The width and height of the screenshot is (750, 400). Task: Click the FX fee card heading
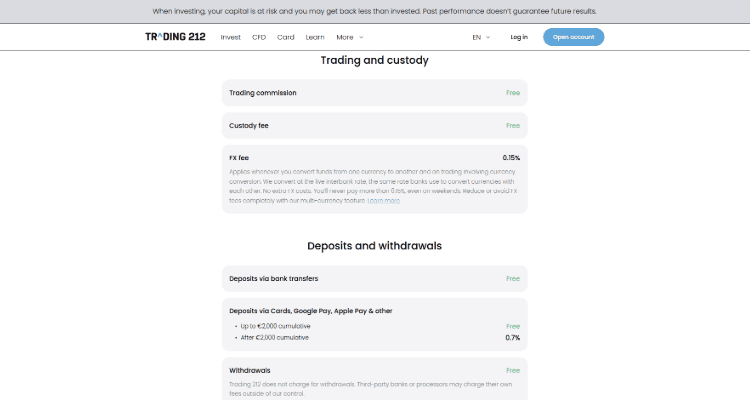coord(239,157)
